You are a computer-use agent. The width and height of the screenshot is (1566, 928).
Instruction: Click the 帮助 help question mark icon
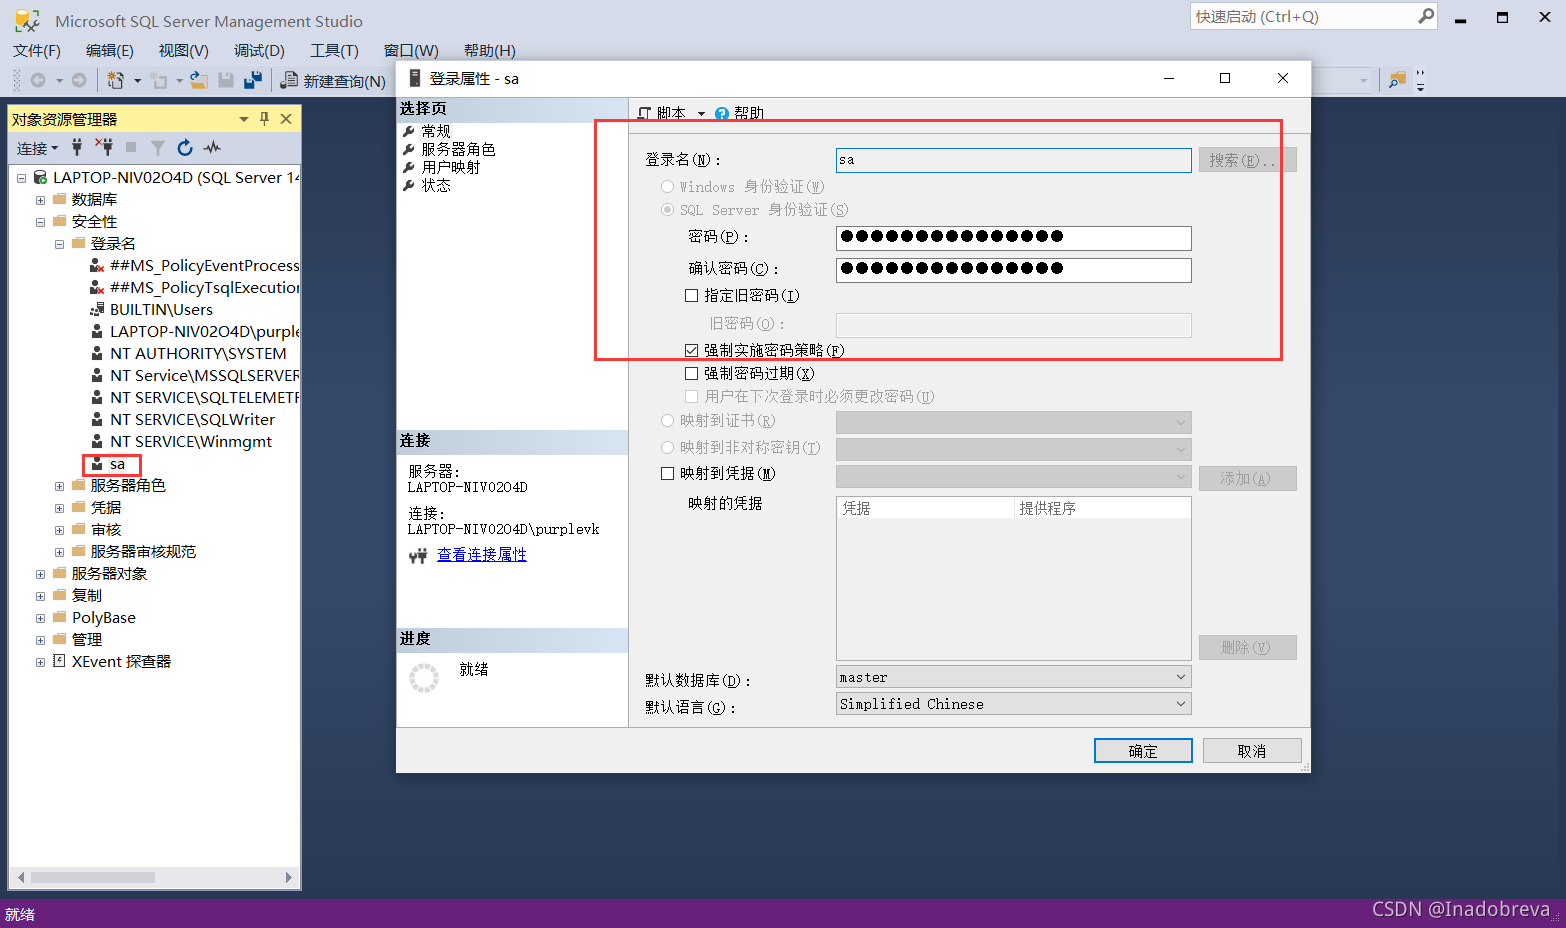pyautogui.click(x=722, y=114)
